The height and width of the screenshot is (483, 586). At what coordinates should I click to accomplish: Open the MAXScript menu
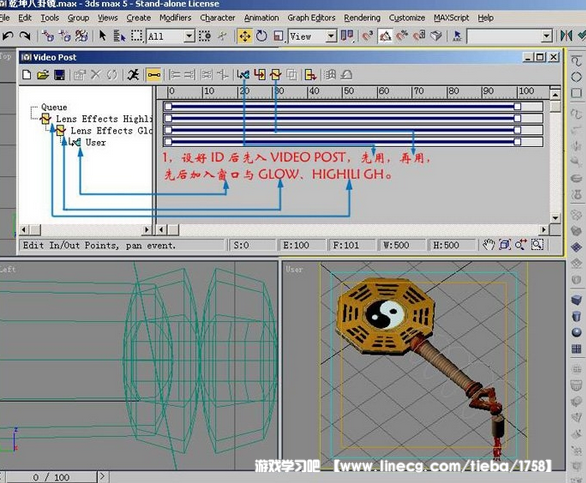click(451, 18)
